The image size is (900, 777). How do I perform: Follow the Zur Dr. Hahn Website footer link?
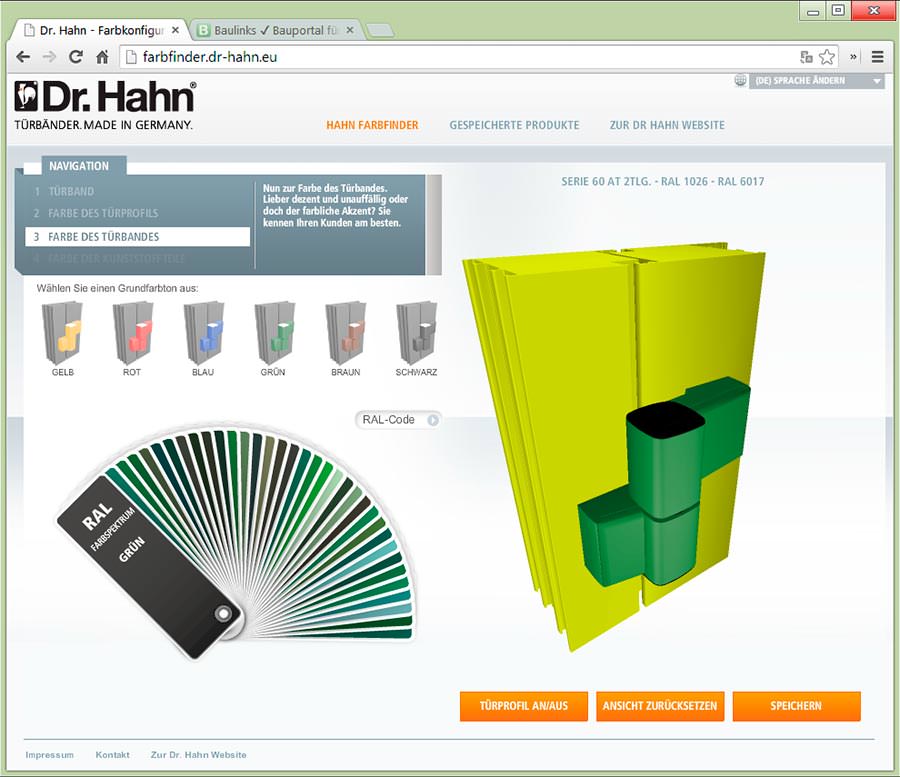pyautogui.click(x=199, y=755)
